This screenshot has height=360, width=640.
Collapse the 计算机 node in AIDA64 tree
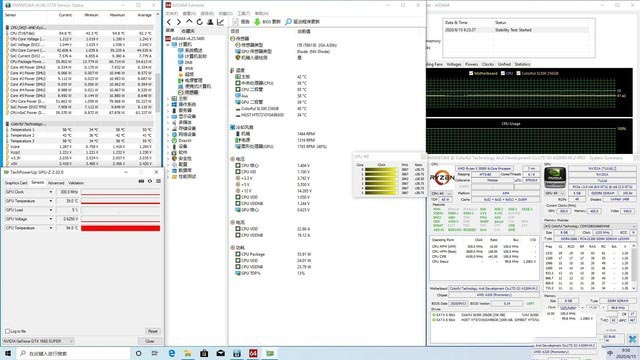(x=168, y=44)
